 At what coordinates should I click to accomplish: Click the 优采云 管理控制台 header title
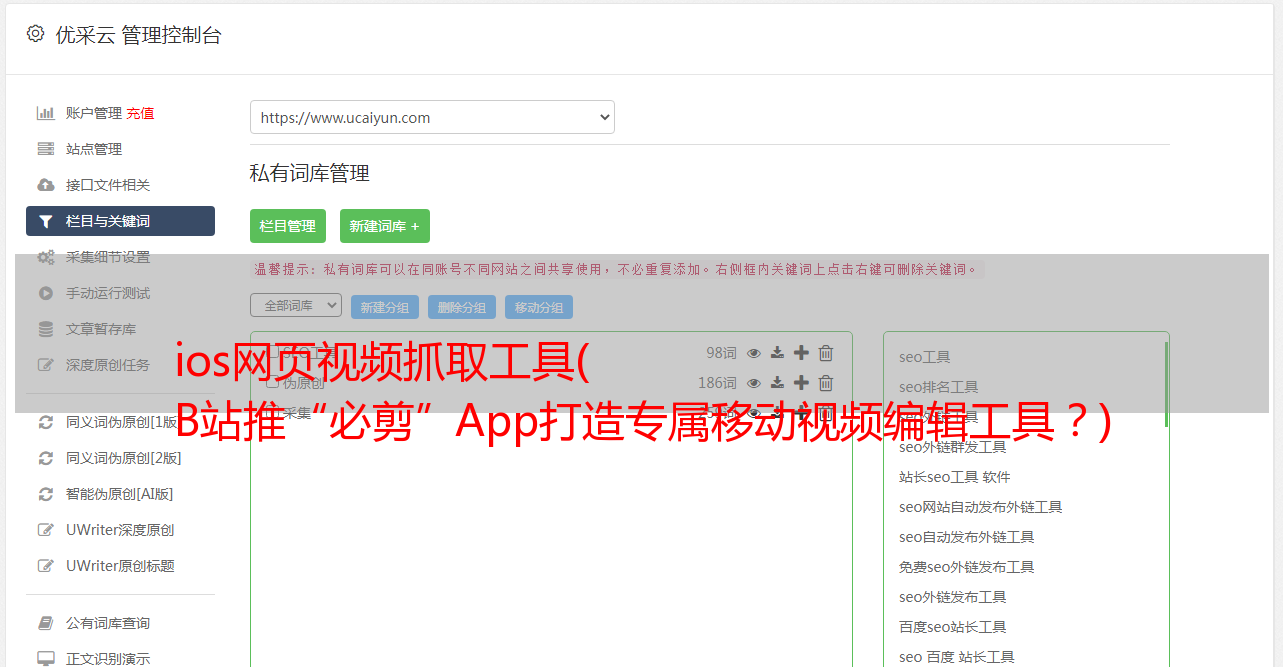point(138,35)
